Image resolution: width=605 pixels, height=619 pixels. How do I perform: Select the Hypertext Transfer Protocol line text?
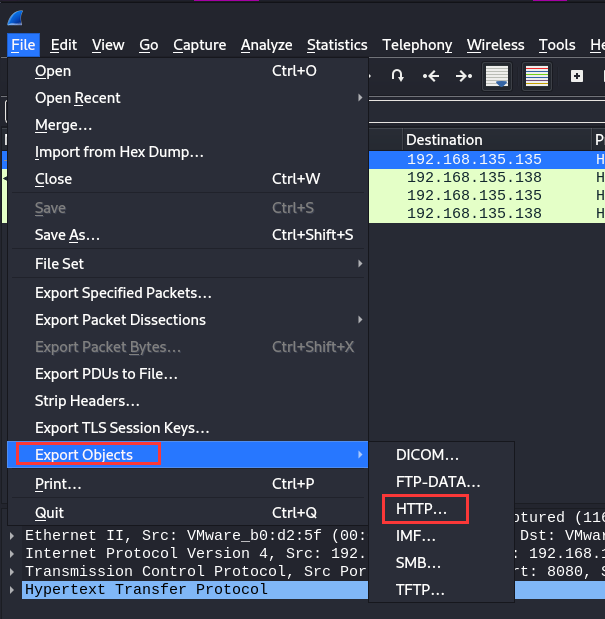coord(146,590)
